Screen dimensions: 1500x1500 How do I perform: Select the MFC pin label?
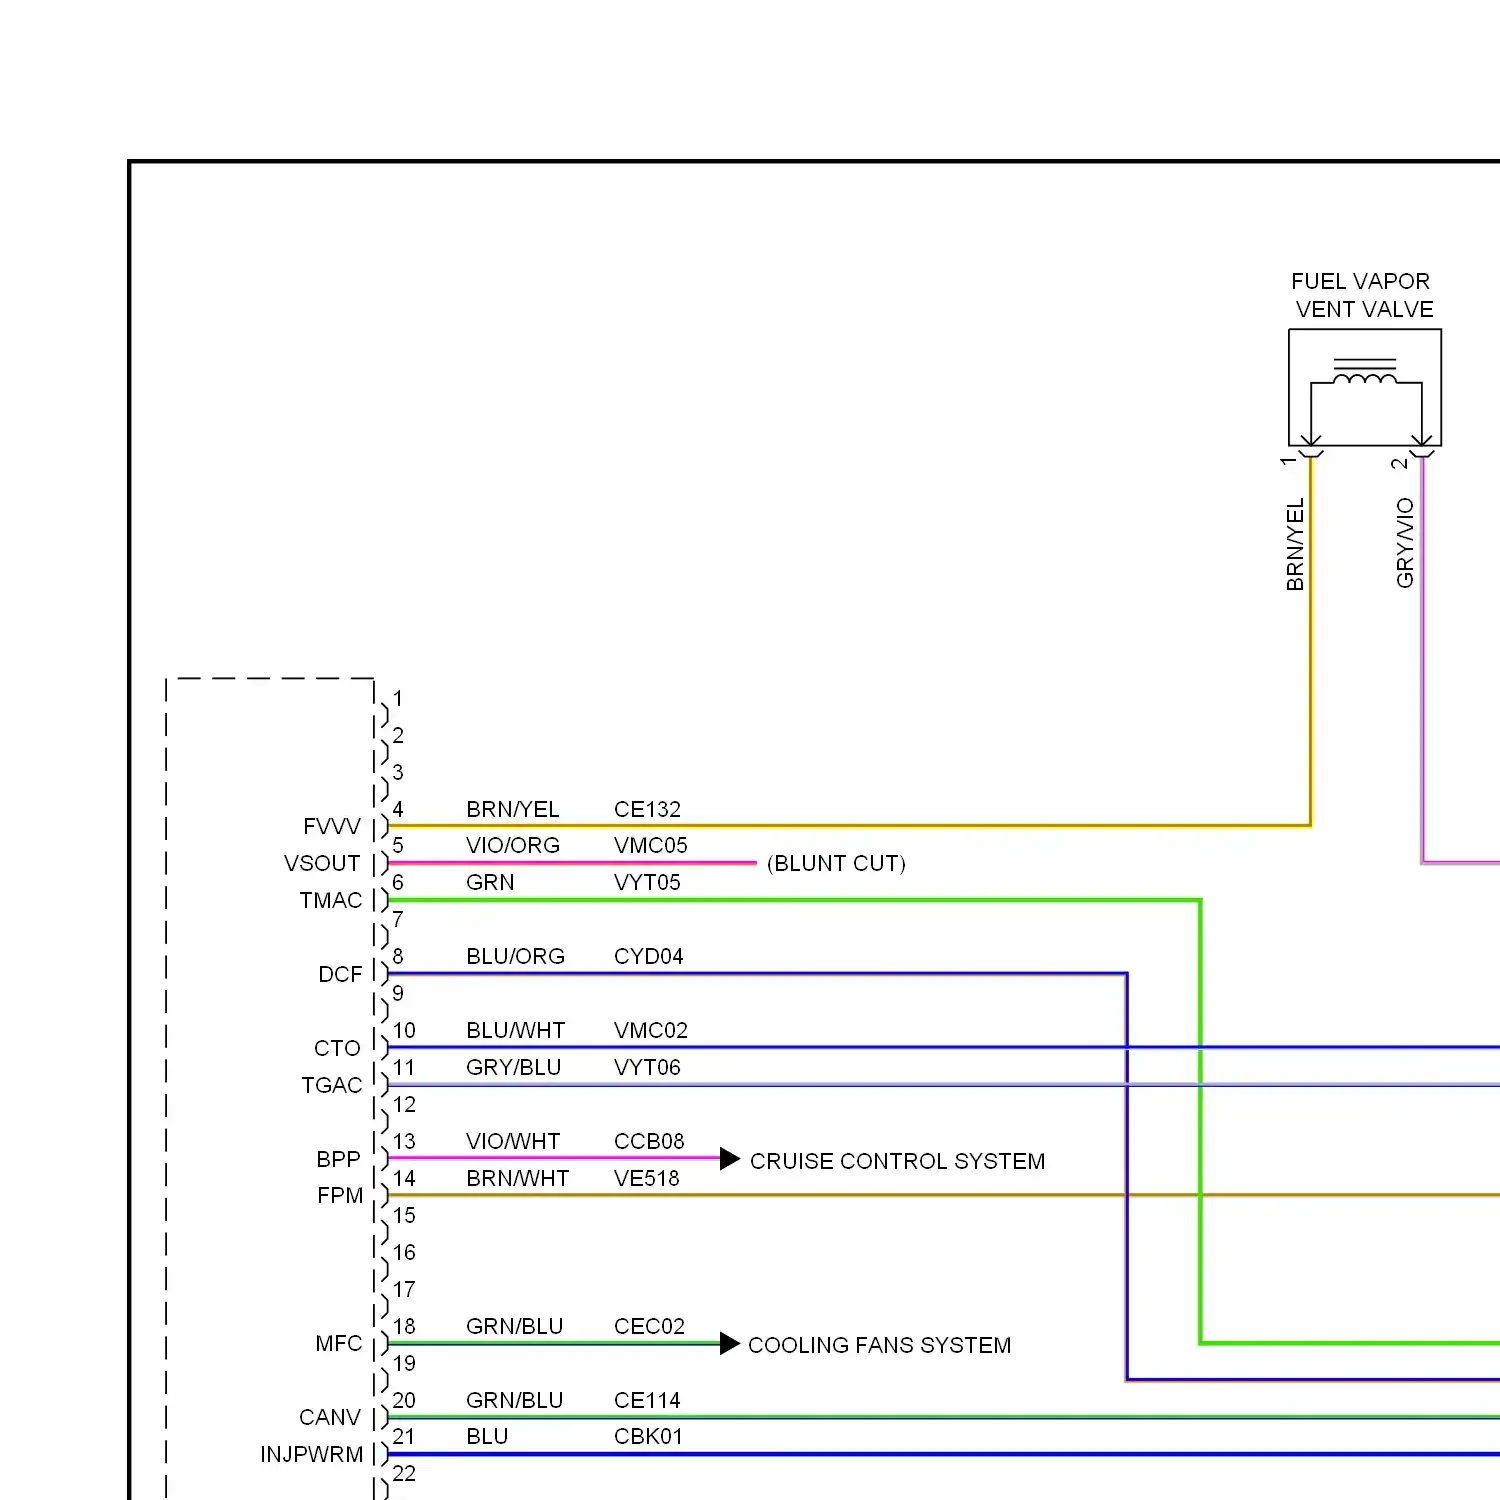click(339, 1343)
